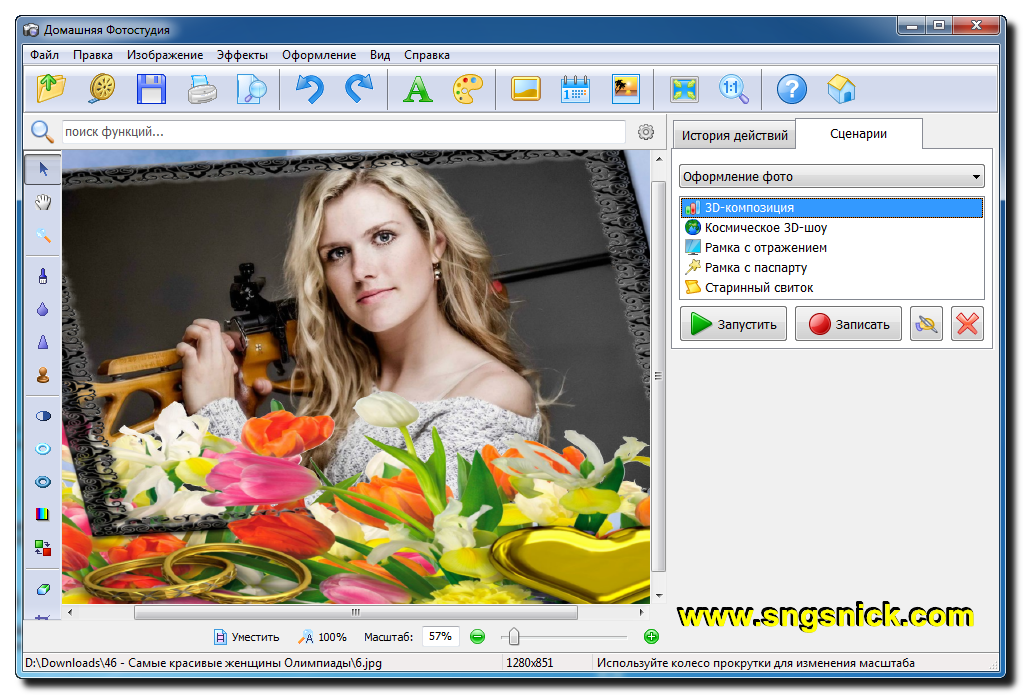Select the arrow pointer tool

[x=43, y=169]
